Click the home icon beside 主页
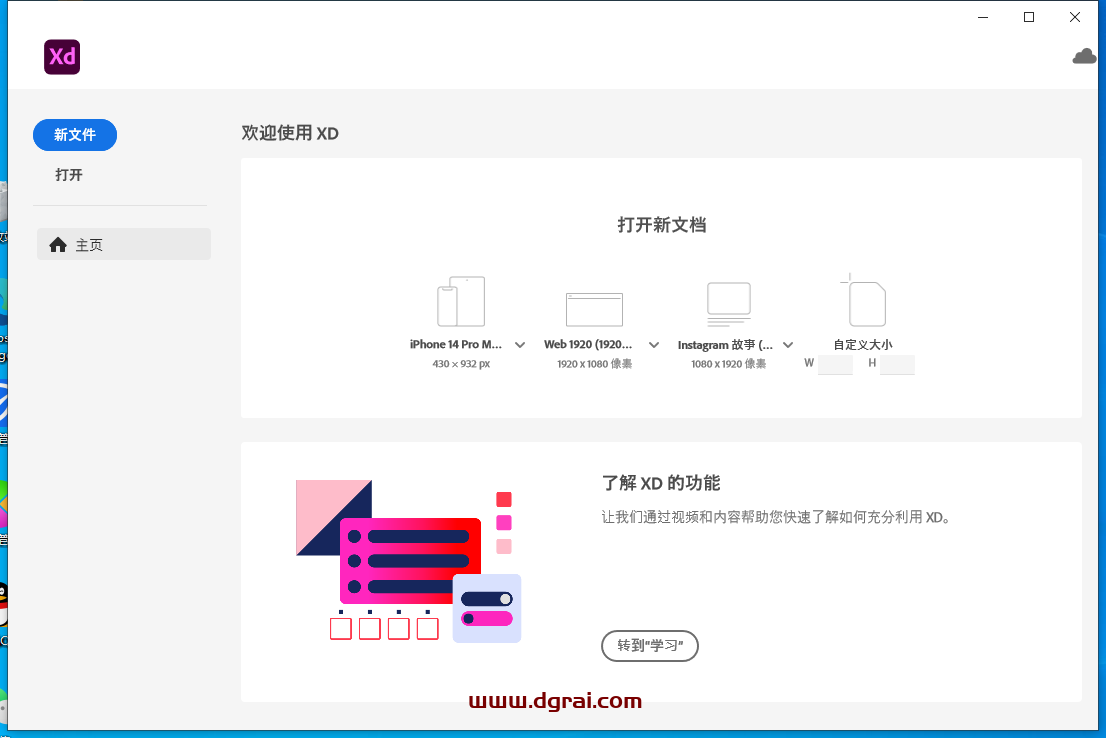The width and height of the screenshot is (1106, 738). click(58, 245)
